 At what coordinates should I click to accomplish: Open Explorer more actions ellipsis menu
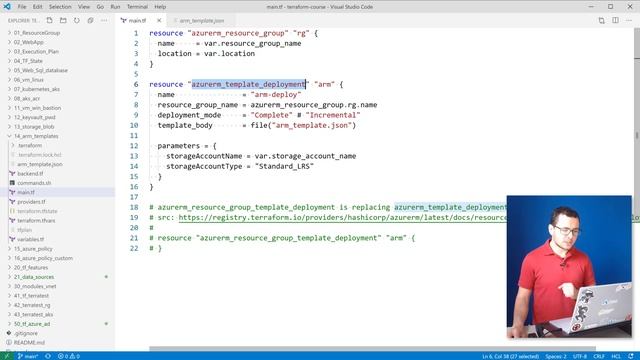pos(104,20)
